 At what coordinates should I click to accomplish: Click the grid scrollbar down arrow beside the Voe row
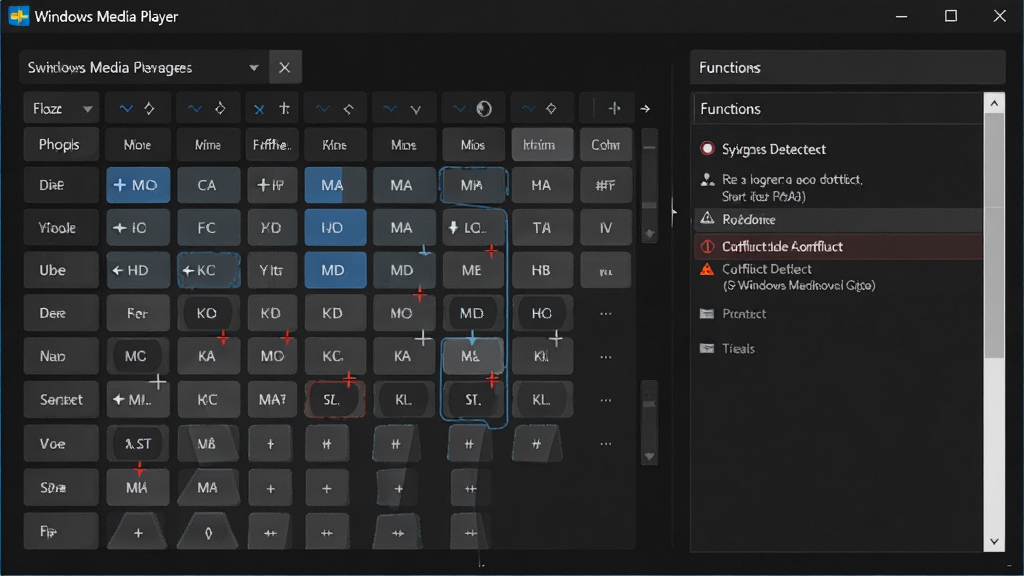pyautogui.click(x=649, y=456)
